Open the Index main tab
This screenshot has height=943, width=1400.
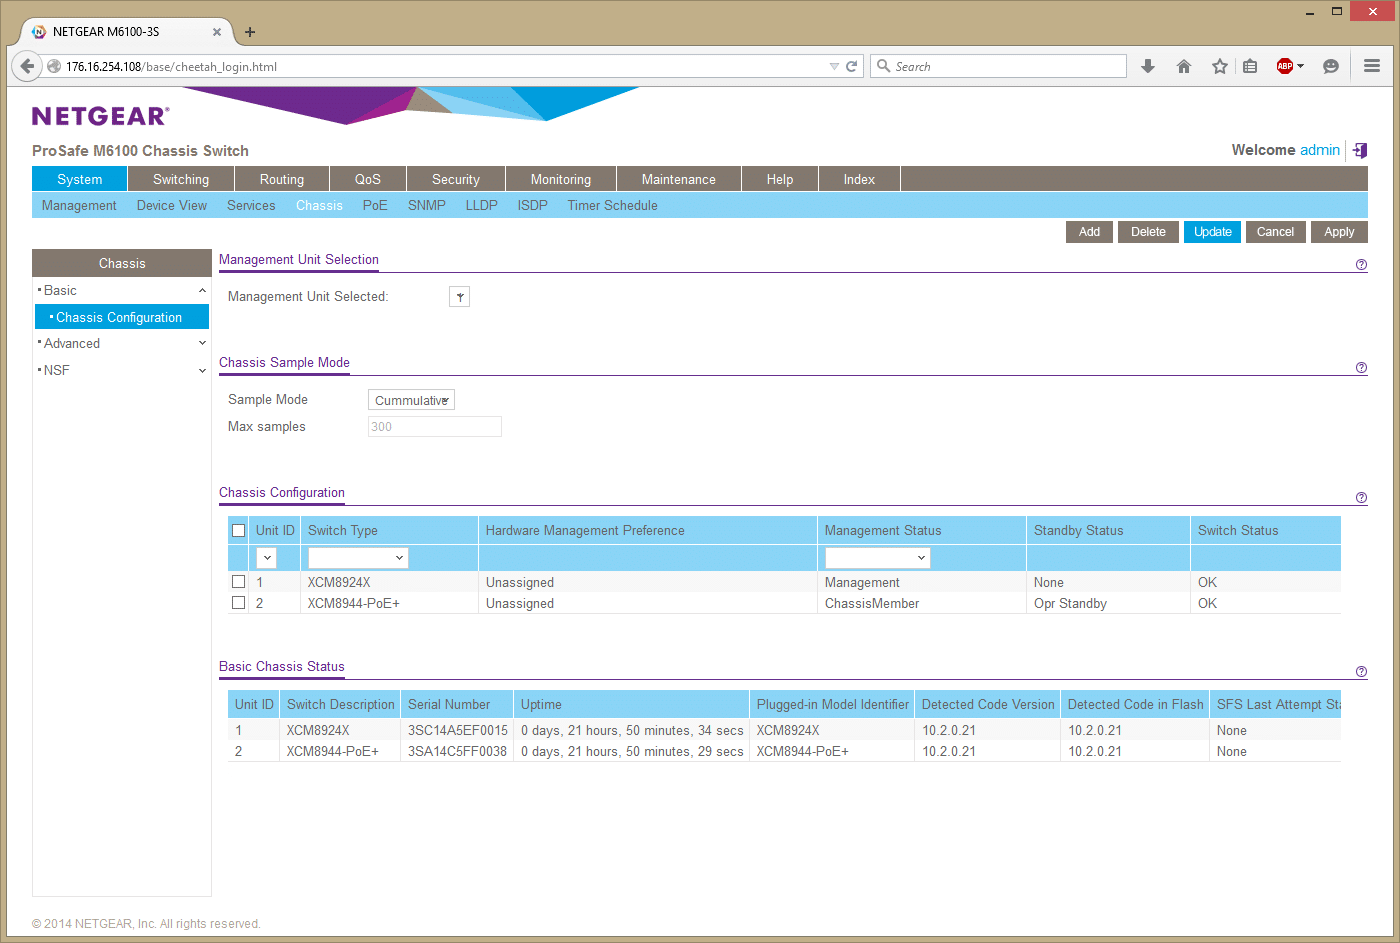coord(859,179)
